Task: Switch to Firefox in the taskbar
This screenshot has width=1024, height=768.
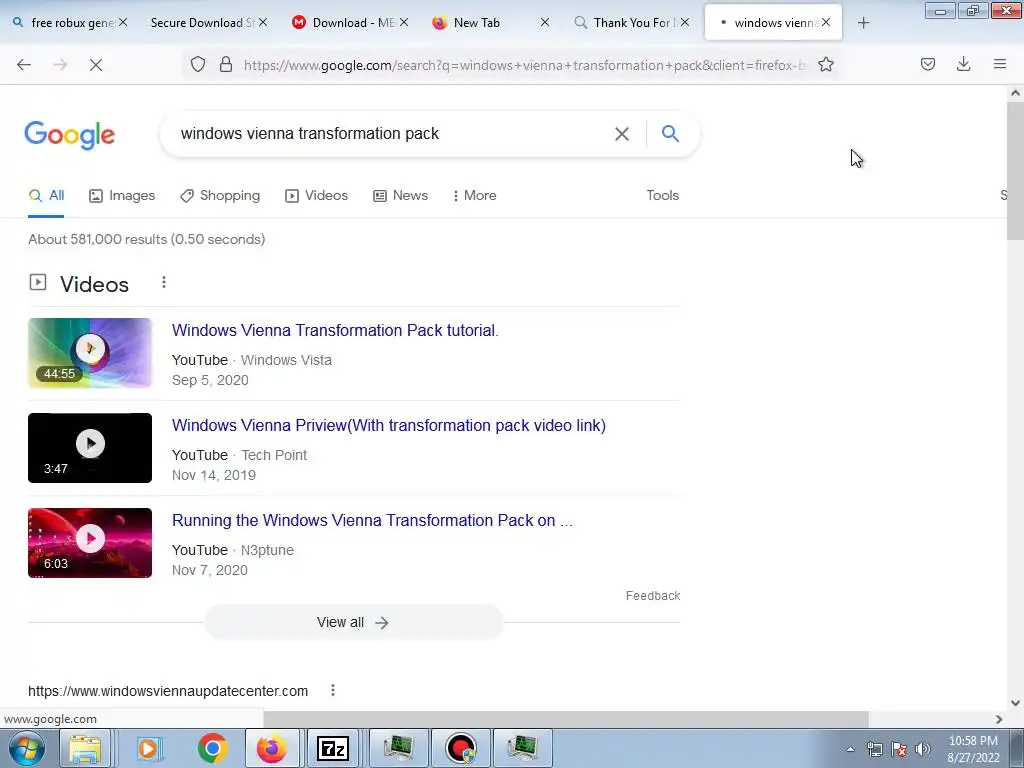Action: [x=272, y=748]
